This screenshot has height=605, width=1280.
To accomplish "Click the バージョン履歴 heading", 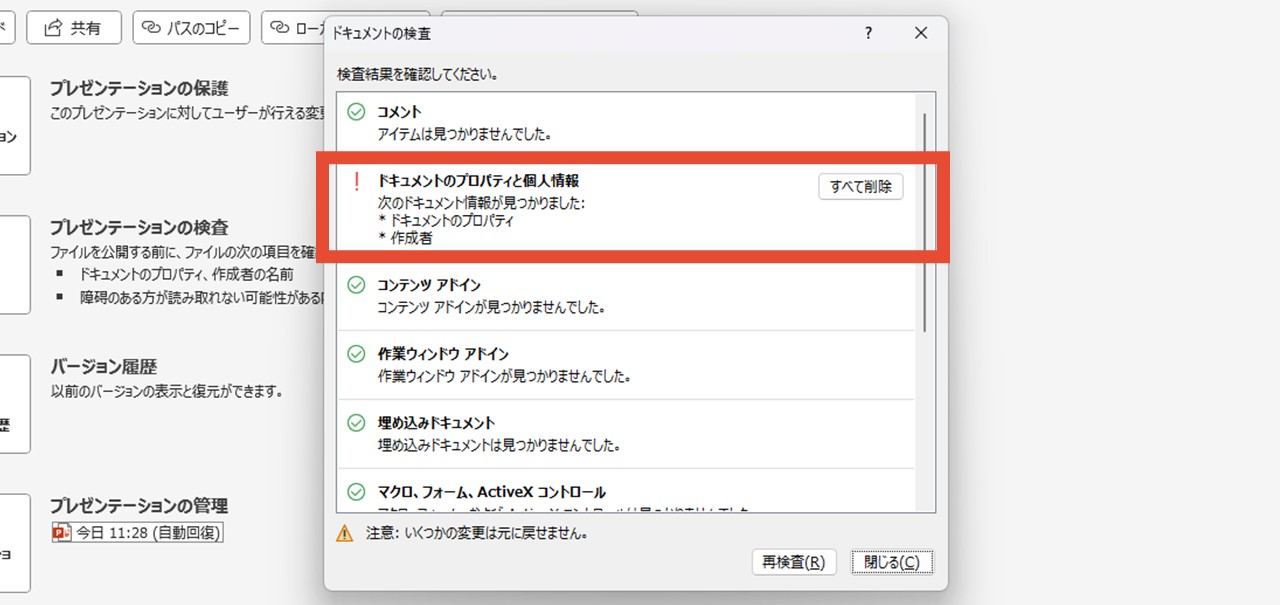I will coord(104,366).
